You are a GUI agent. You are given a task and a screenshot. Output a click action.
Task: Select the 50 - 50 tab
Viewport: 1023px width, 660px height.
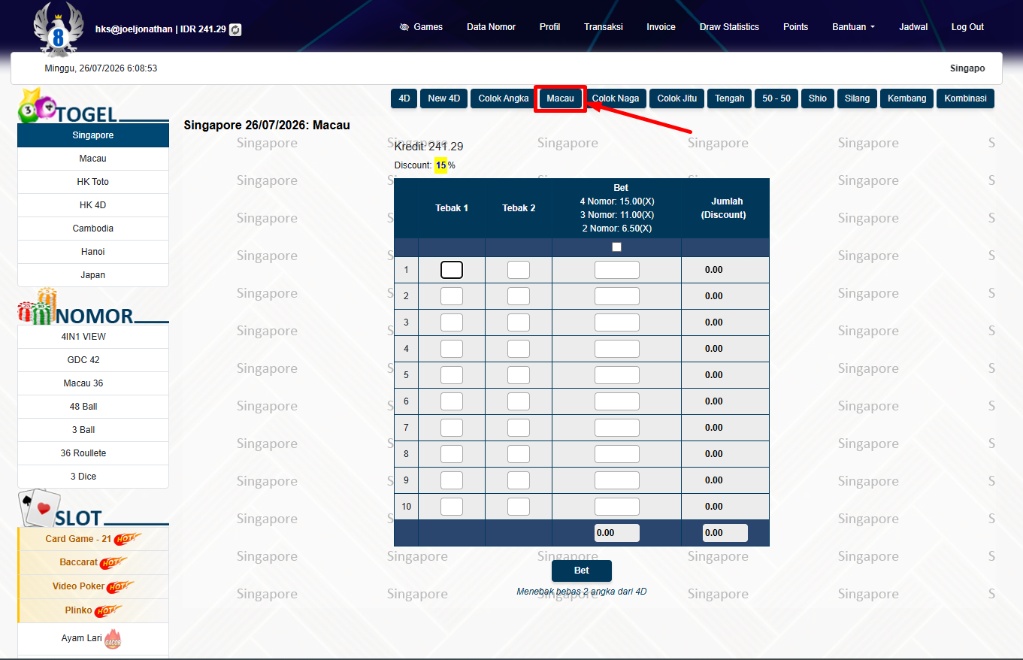coord(776,98)
